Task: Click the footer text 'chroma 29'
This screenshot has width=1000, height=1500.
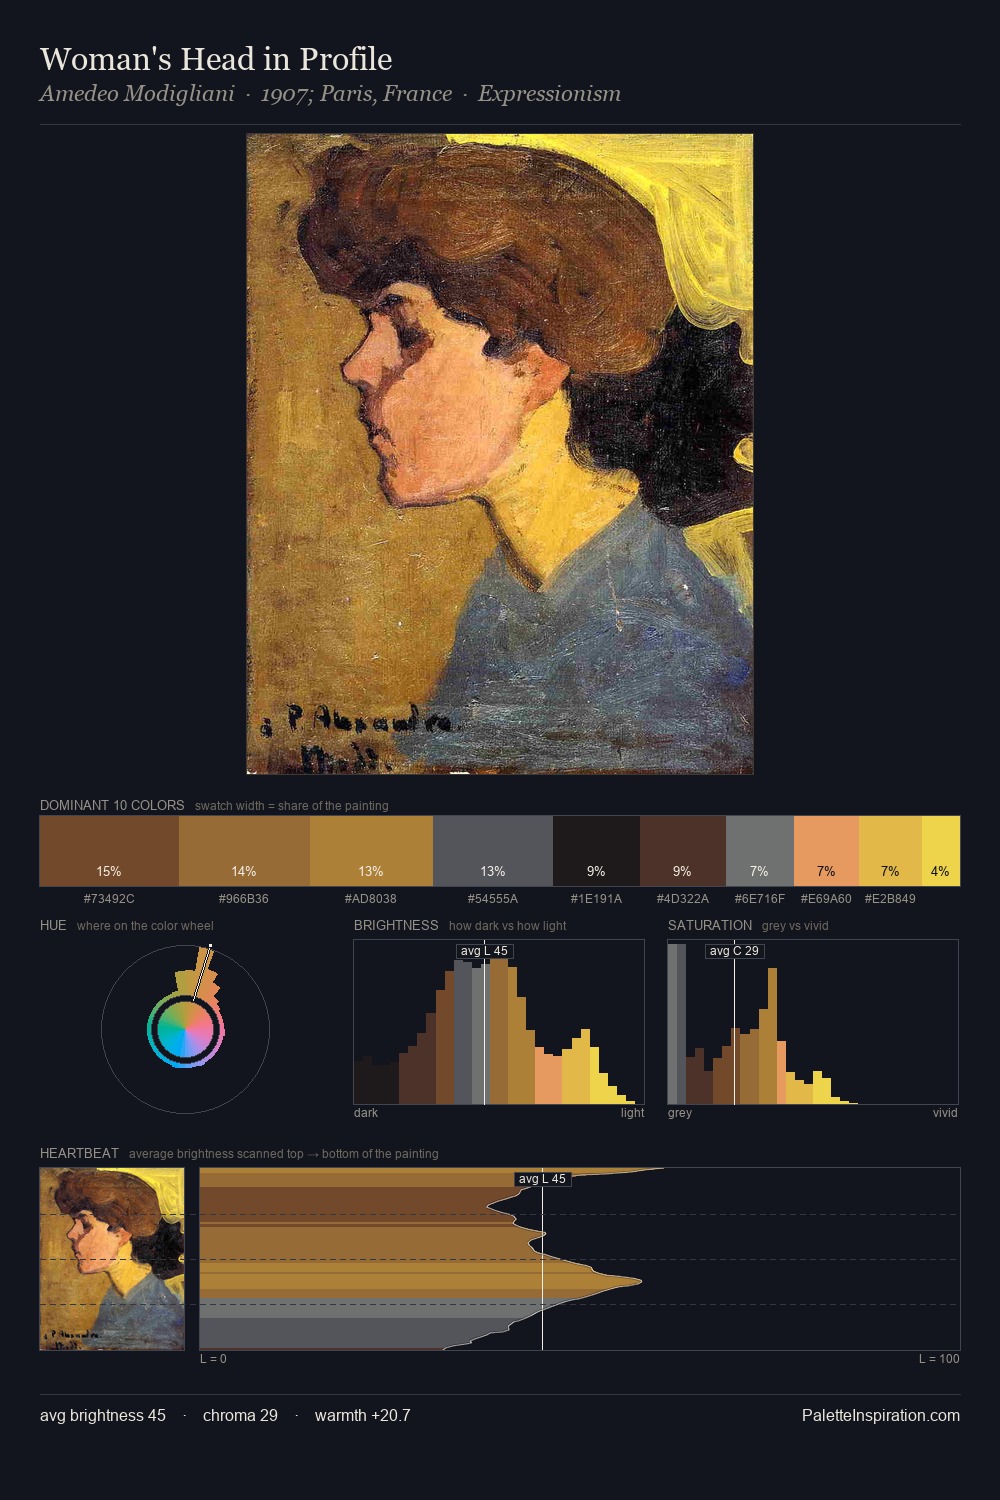Action: click(240, 1415)
